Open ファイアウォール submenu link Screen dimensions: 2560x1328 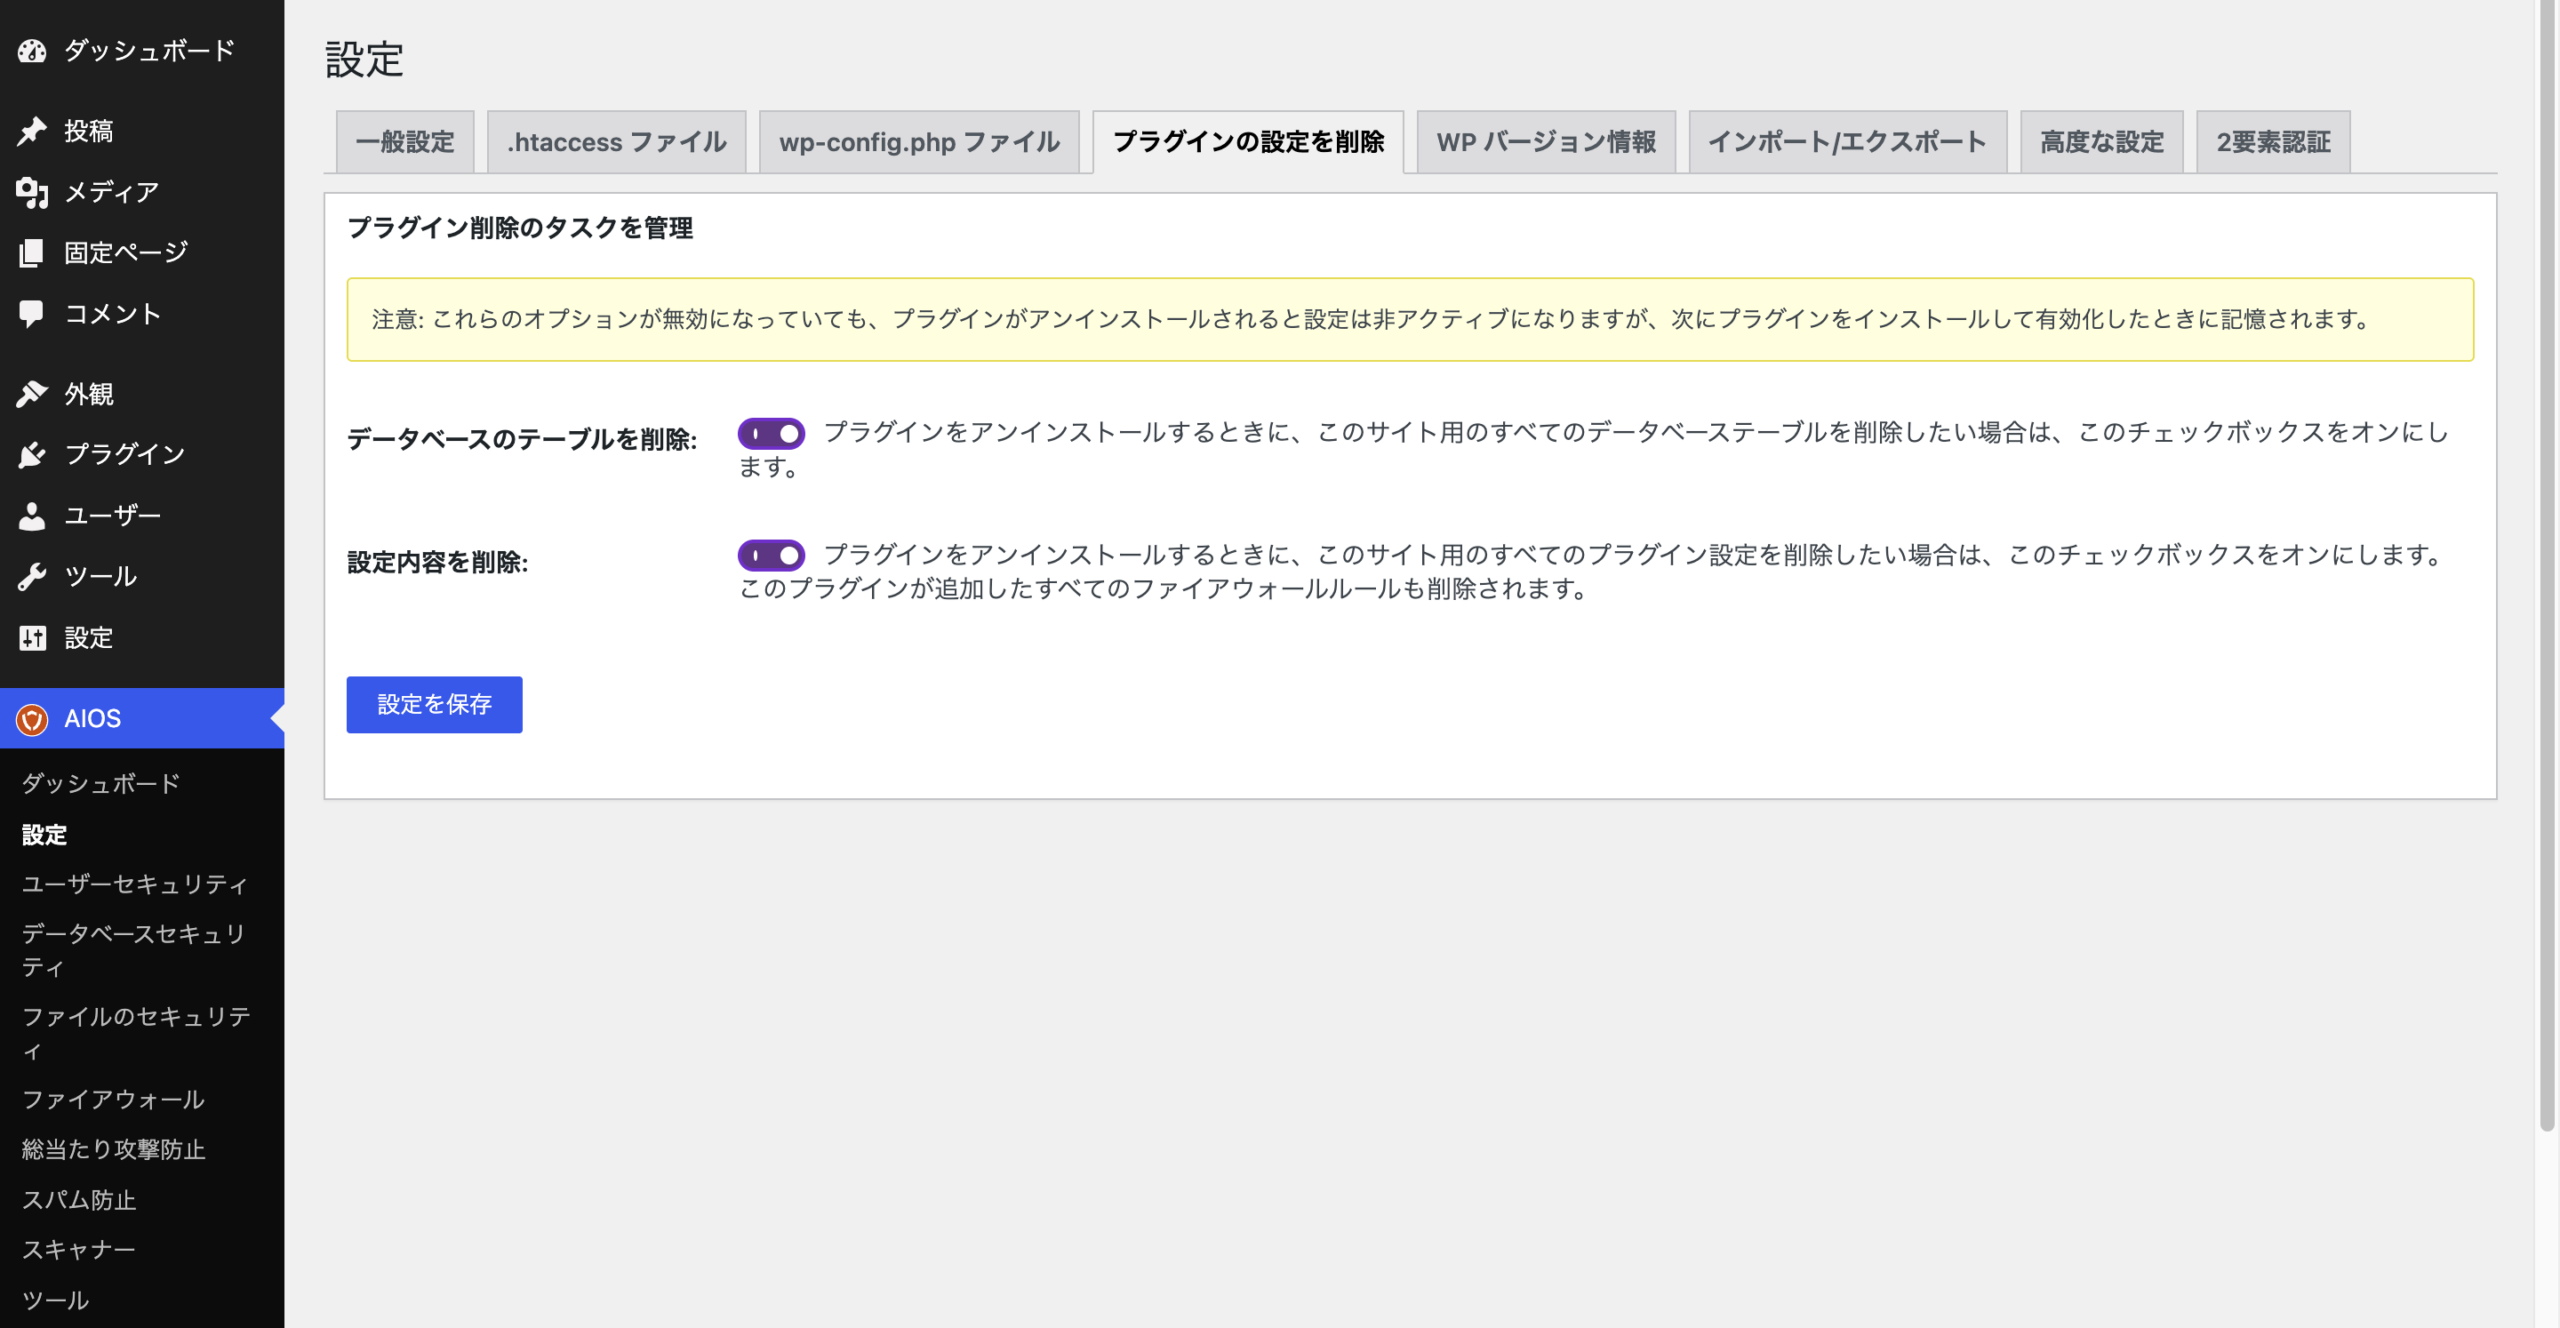tap(113, 1100)
